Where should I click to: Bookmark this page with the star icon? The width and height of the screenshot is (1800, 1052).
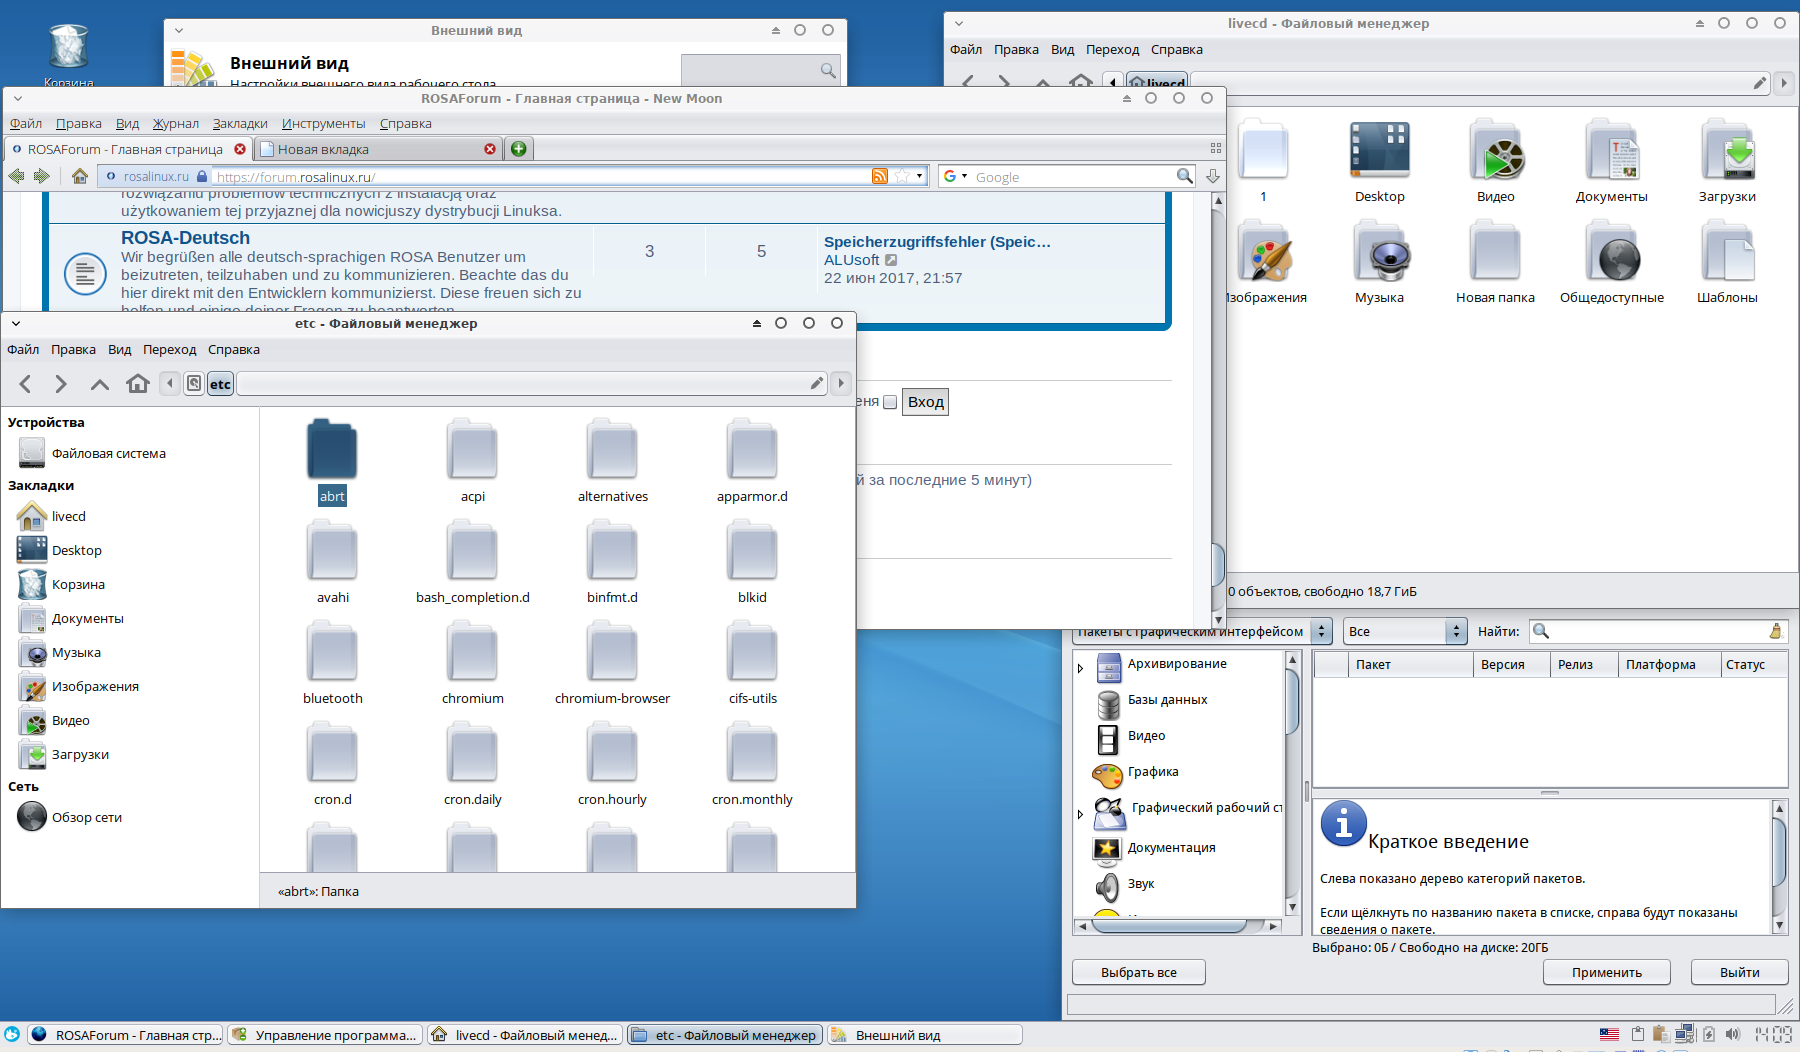pos(902,177)
